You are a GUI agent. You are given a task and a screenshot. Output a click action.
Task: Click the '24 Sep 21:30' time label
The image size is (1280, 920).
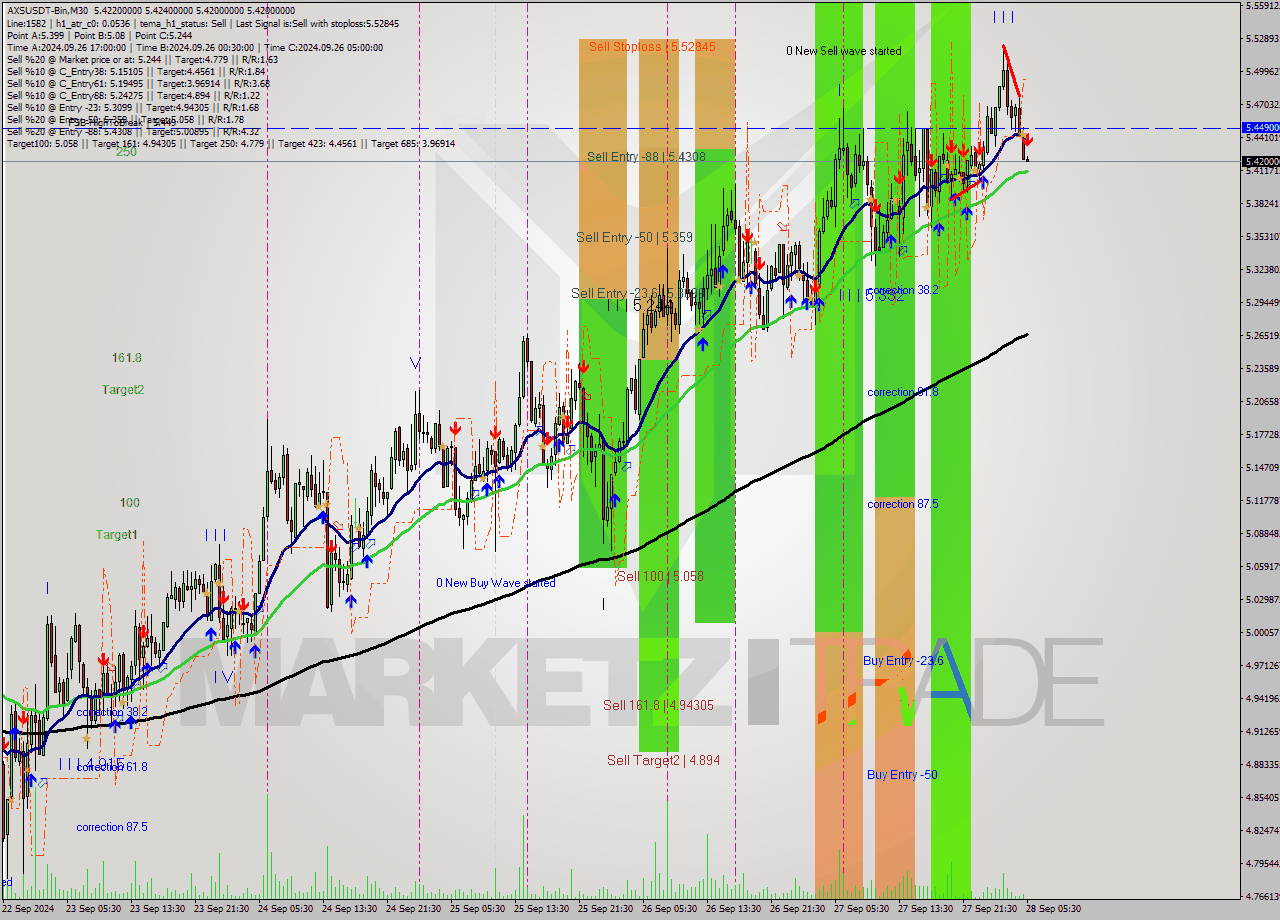click(413, 909)
